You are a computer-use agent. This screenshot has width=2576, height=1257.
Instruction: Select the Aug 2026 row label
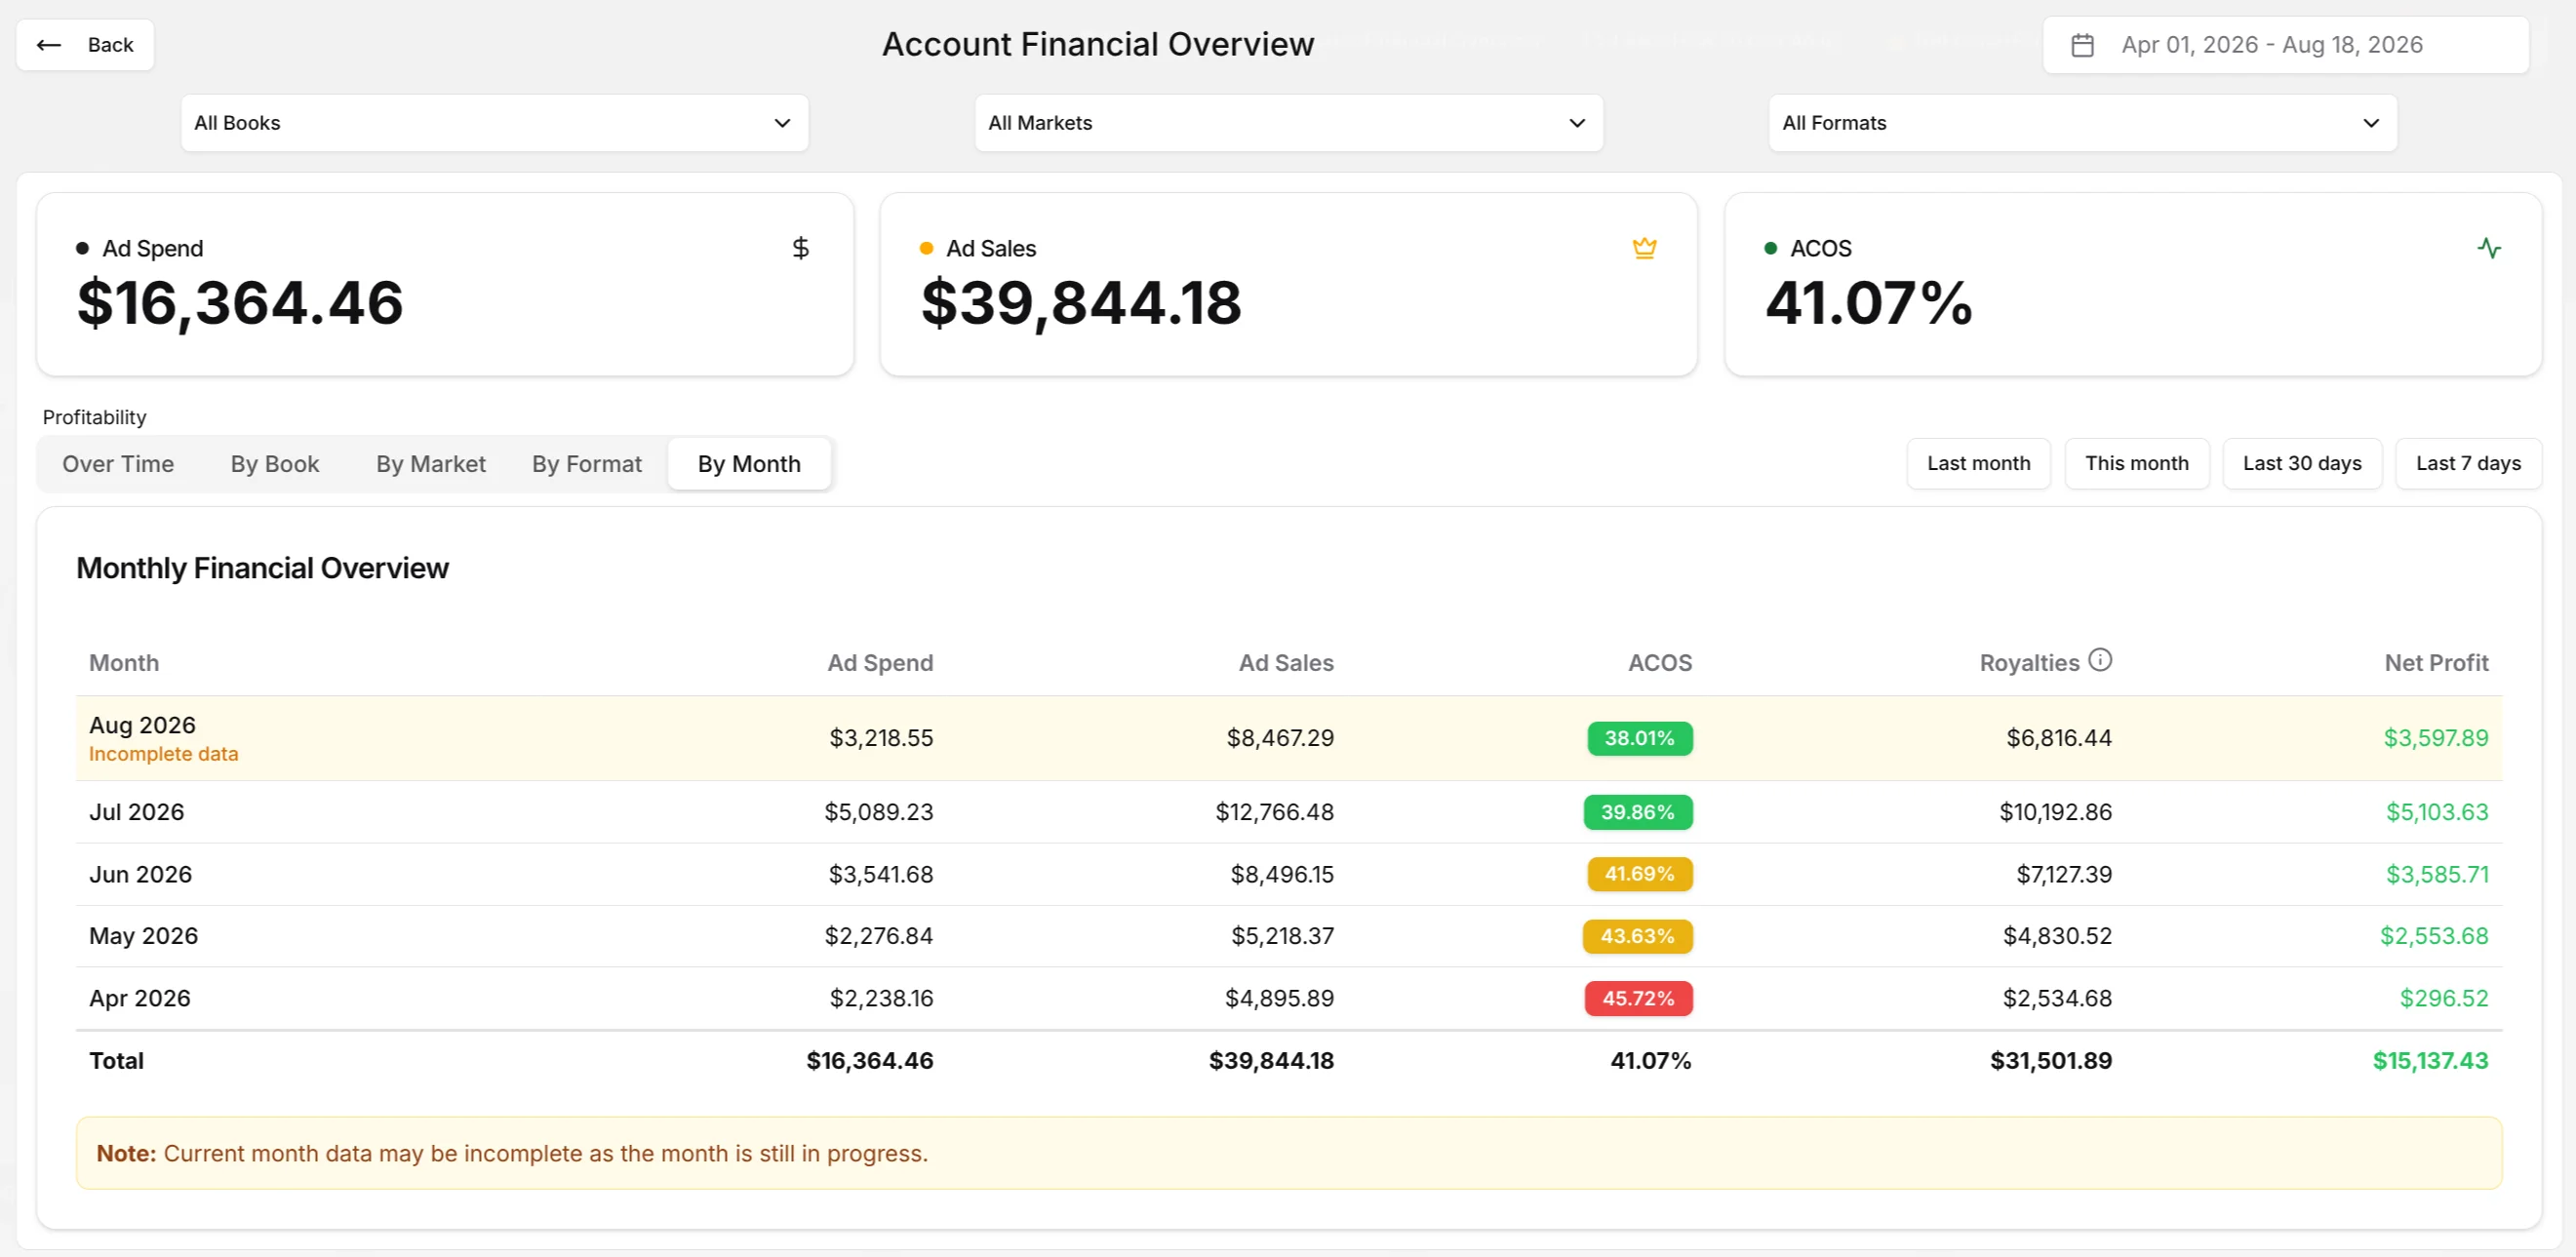(x=142, y=725)
